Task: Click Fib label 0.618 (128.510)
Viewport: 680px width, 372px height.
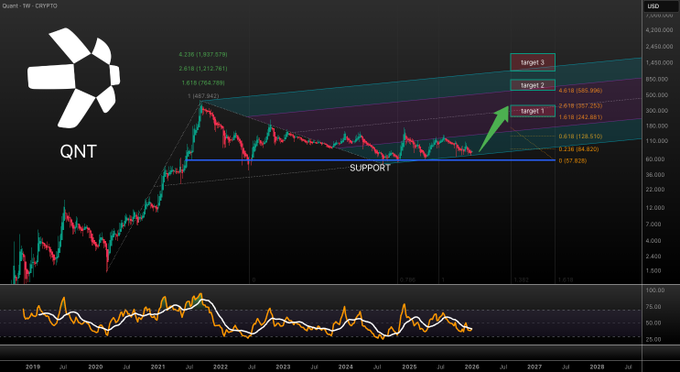Action: (x=580, y=136)
